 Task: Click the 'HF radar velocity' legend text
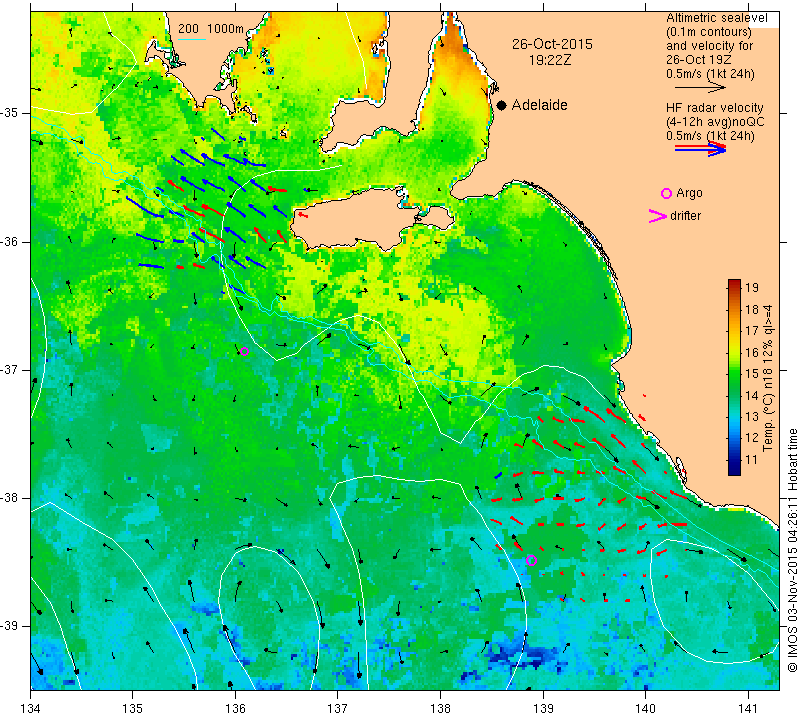[714, 108]
